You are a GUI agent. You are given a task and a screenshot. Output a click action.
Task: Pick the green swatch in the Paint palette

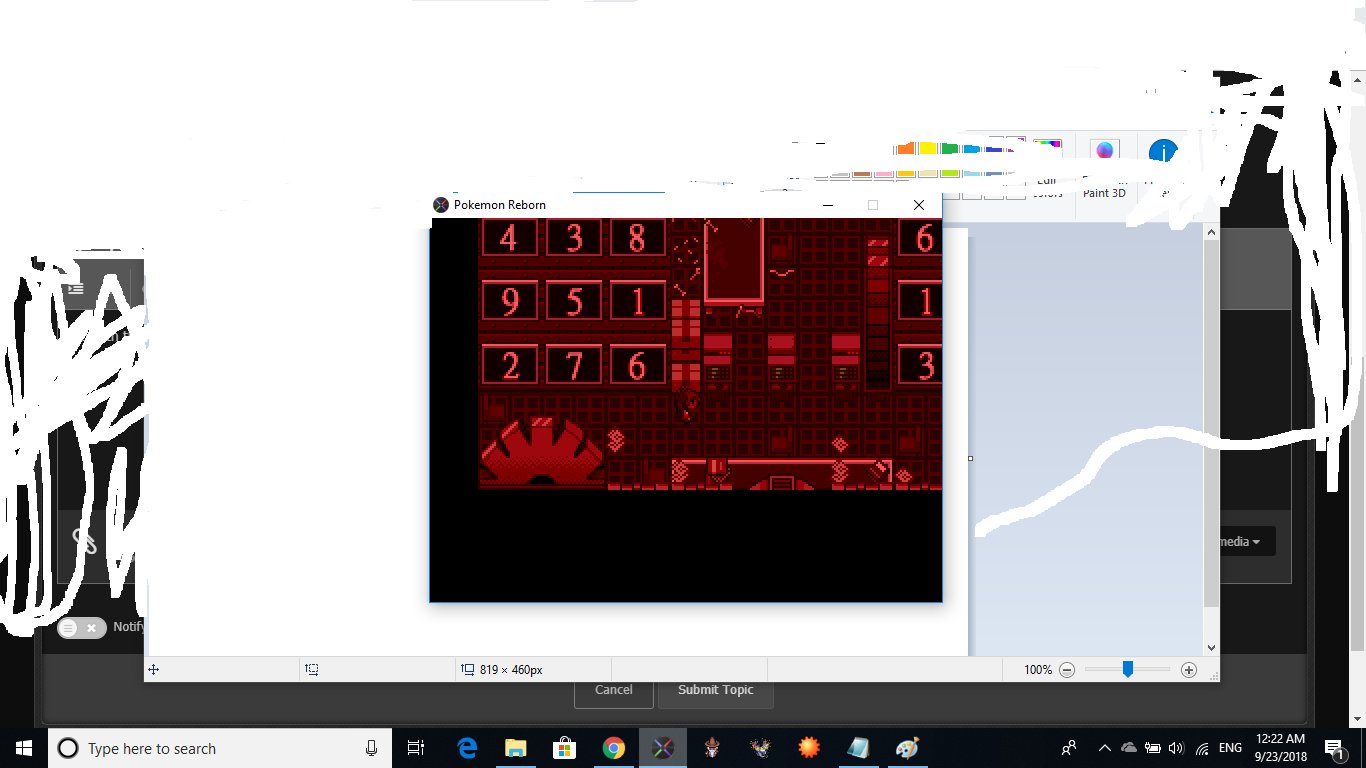948,149
